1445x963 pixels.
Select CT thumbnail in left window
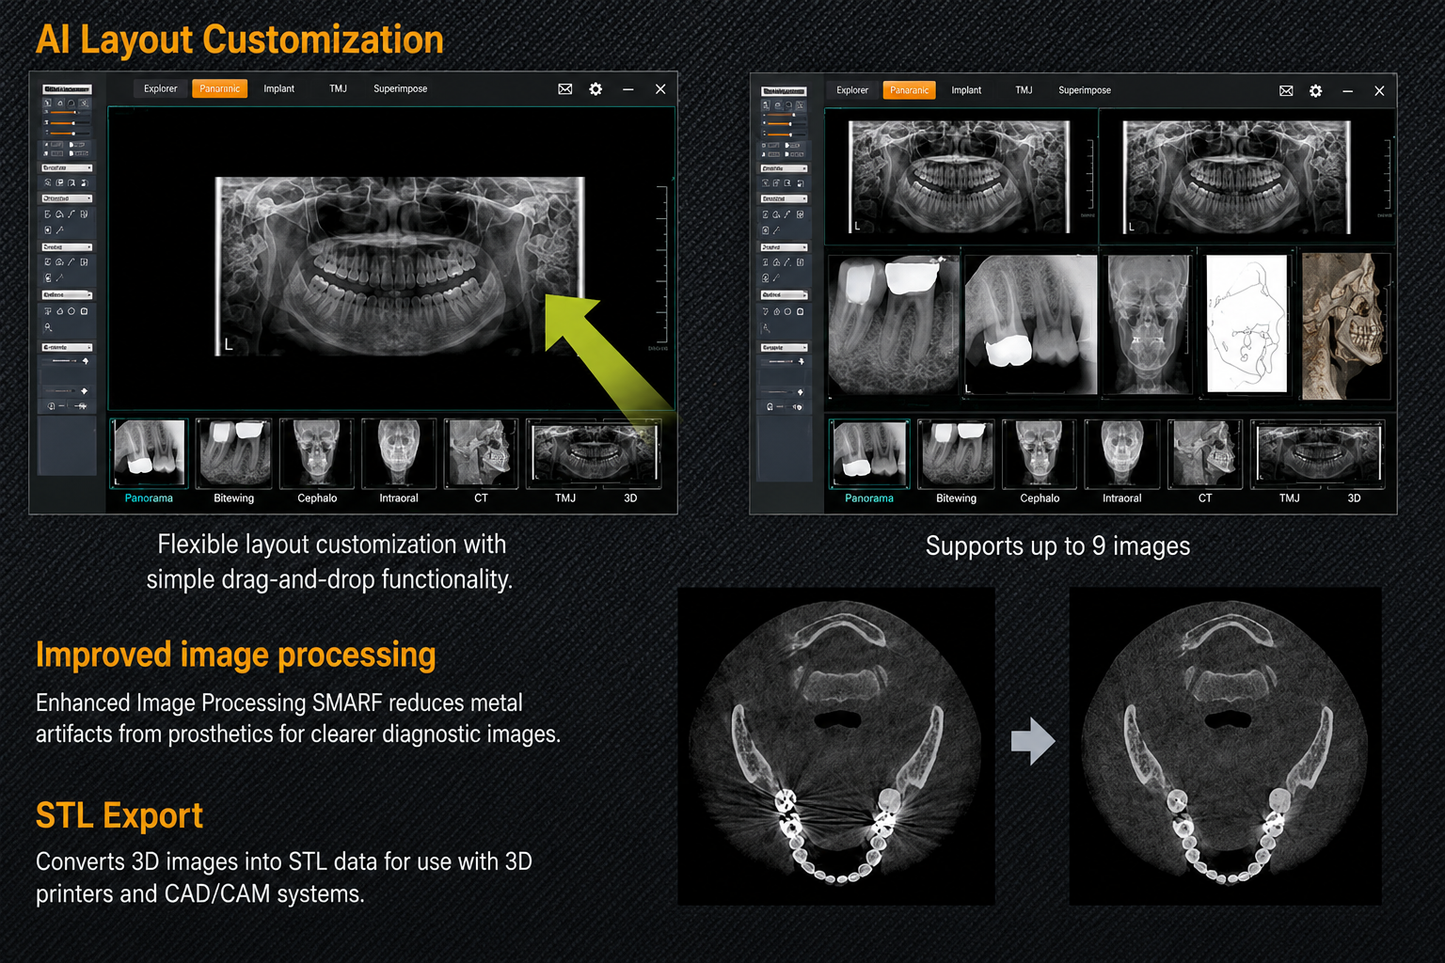point(481,453)
